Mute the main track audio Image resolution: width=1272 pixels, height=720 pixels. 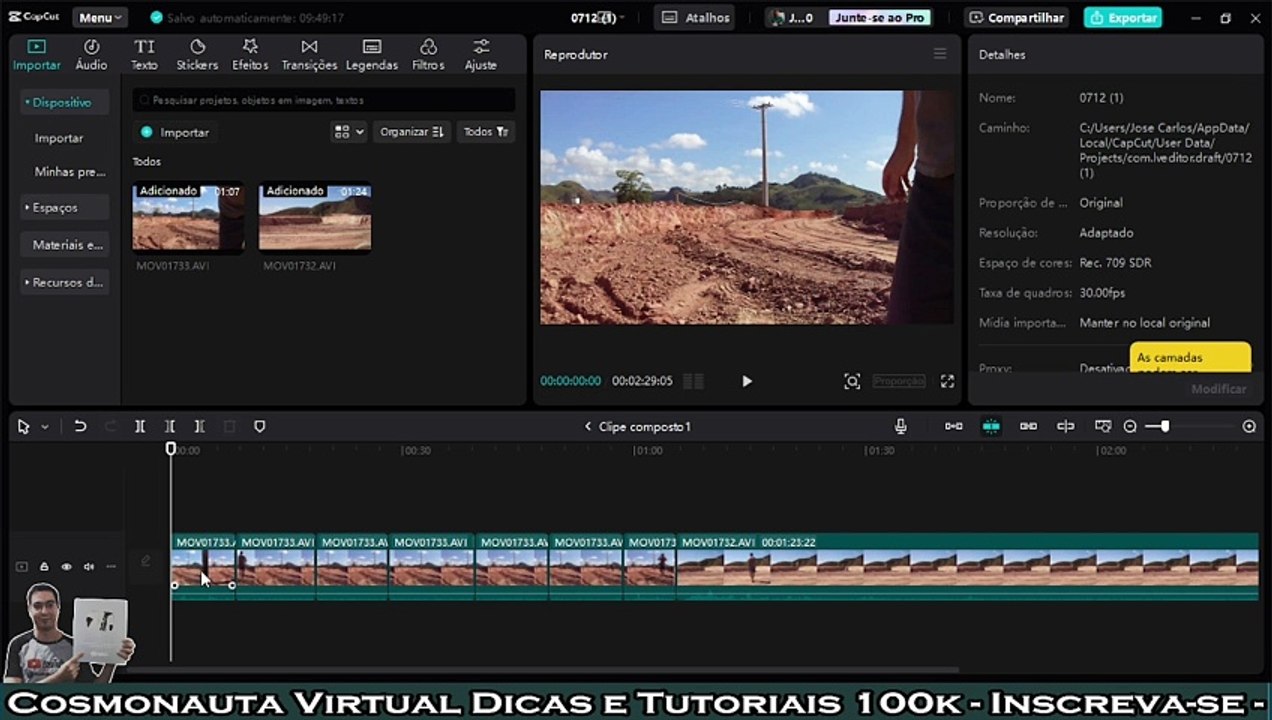point(88,567)
